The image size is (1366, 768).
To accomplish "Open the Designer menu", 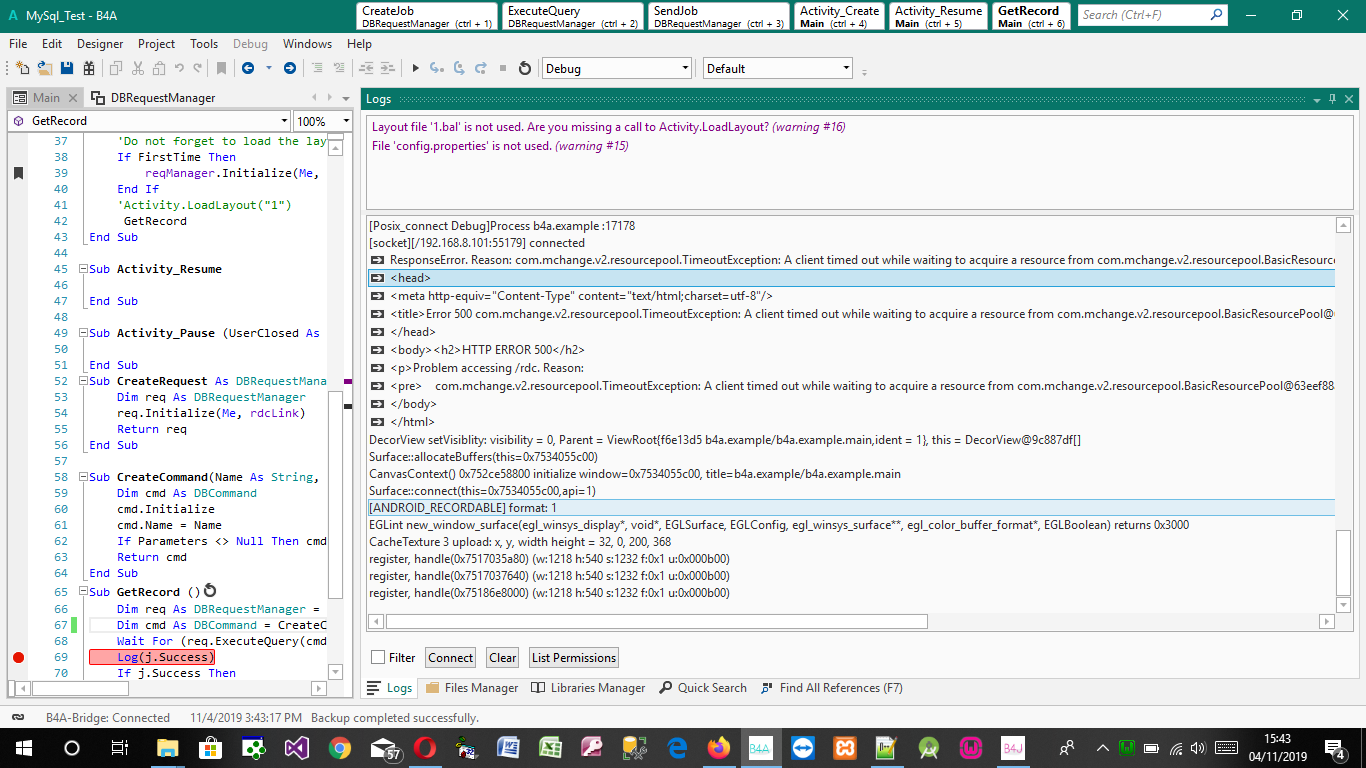I will (x=100, y=43).
